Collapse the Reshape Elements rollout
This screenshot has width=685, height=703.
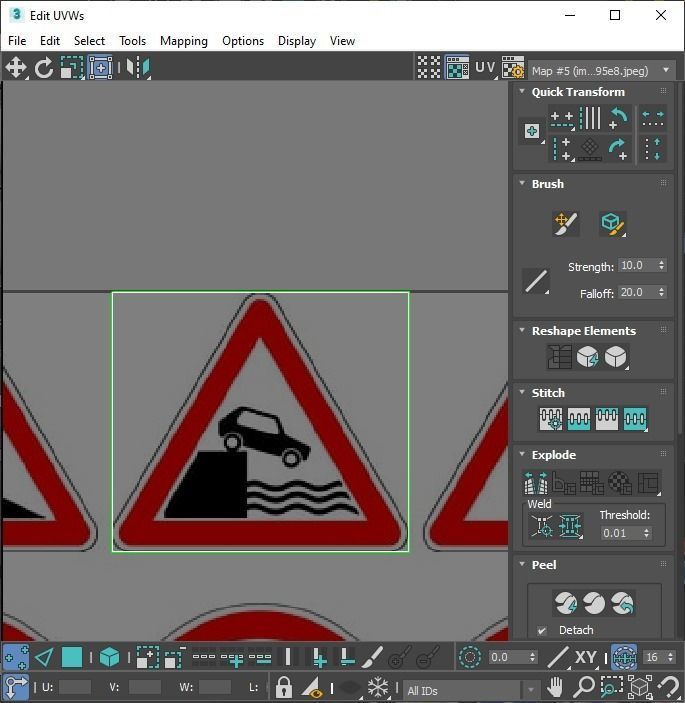tap(522, 330)
